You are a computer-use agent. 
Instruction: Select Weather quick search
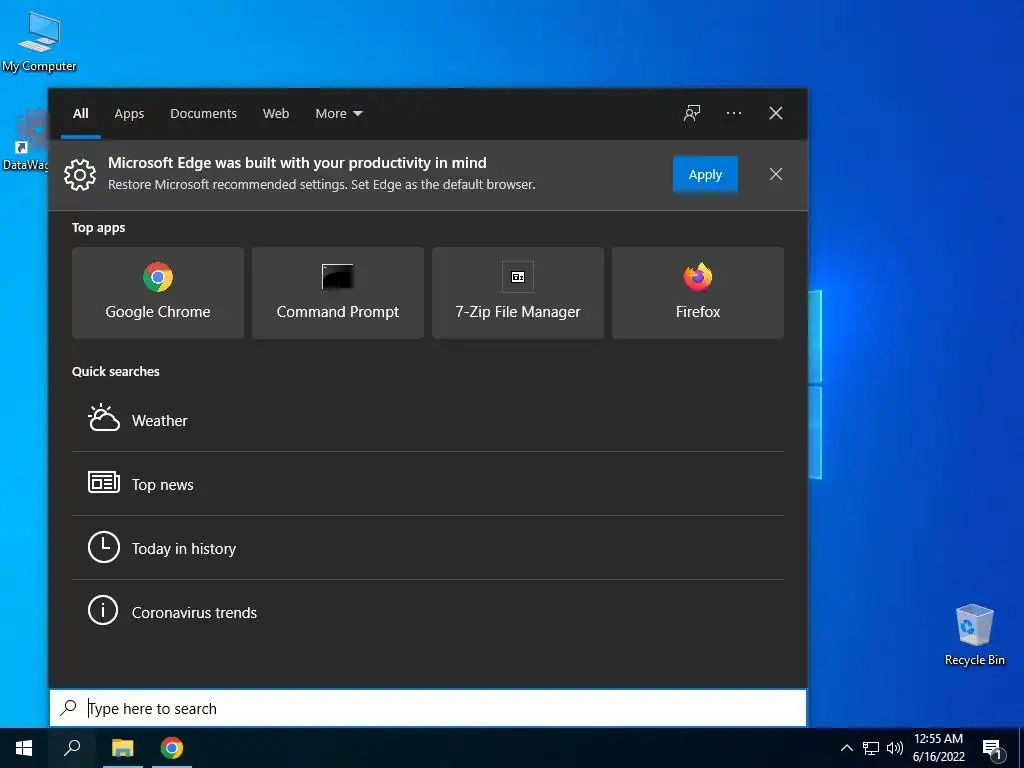click(428, 420)
